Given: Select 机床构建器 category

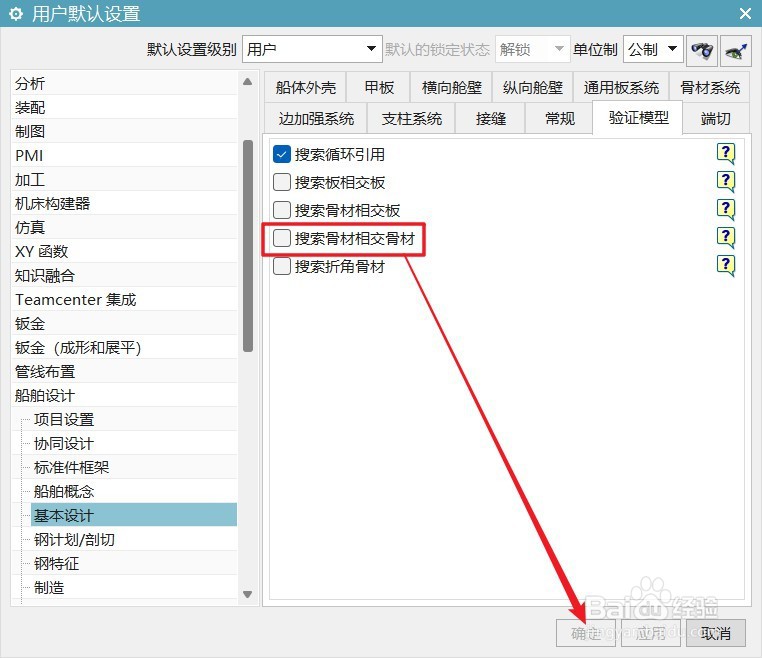Looking at the screenshot, I should coord(124,203).
